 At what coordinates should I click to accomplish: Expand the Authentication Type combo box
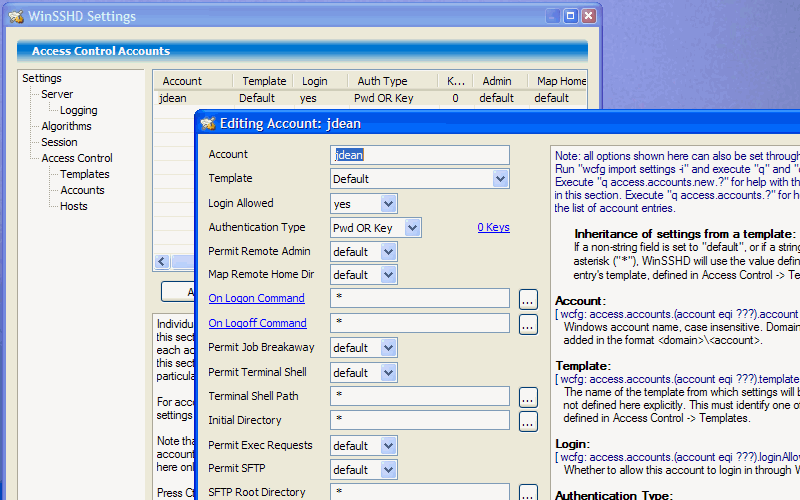pyautogui.click(x=412, y=228)
